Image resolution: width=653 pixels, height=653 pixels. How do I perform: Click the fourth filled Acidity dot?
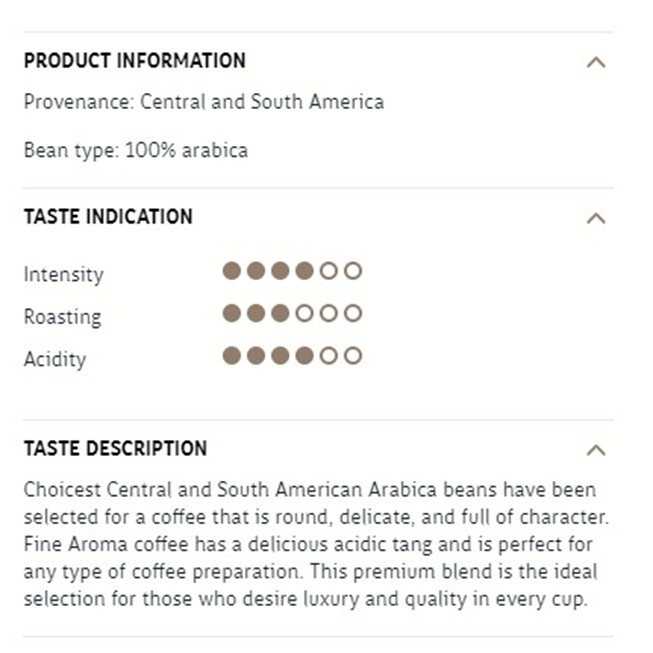pyautogui.click(x=304, y=356)
